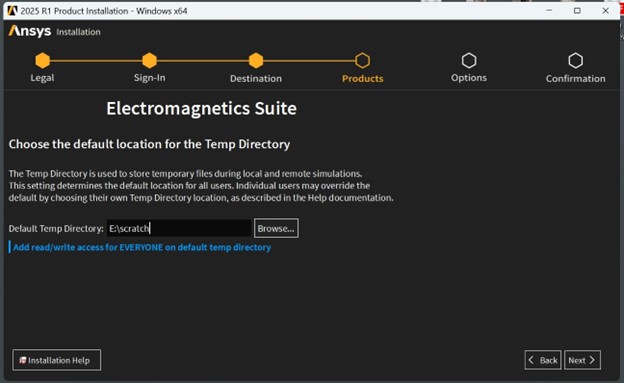Click the Confirmation step label
The height and width of the screenshot is (383, 624).
(575, 78)
